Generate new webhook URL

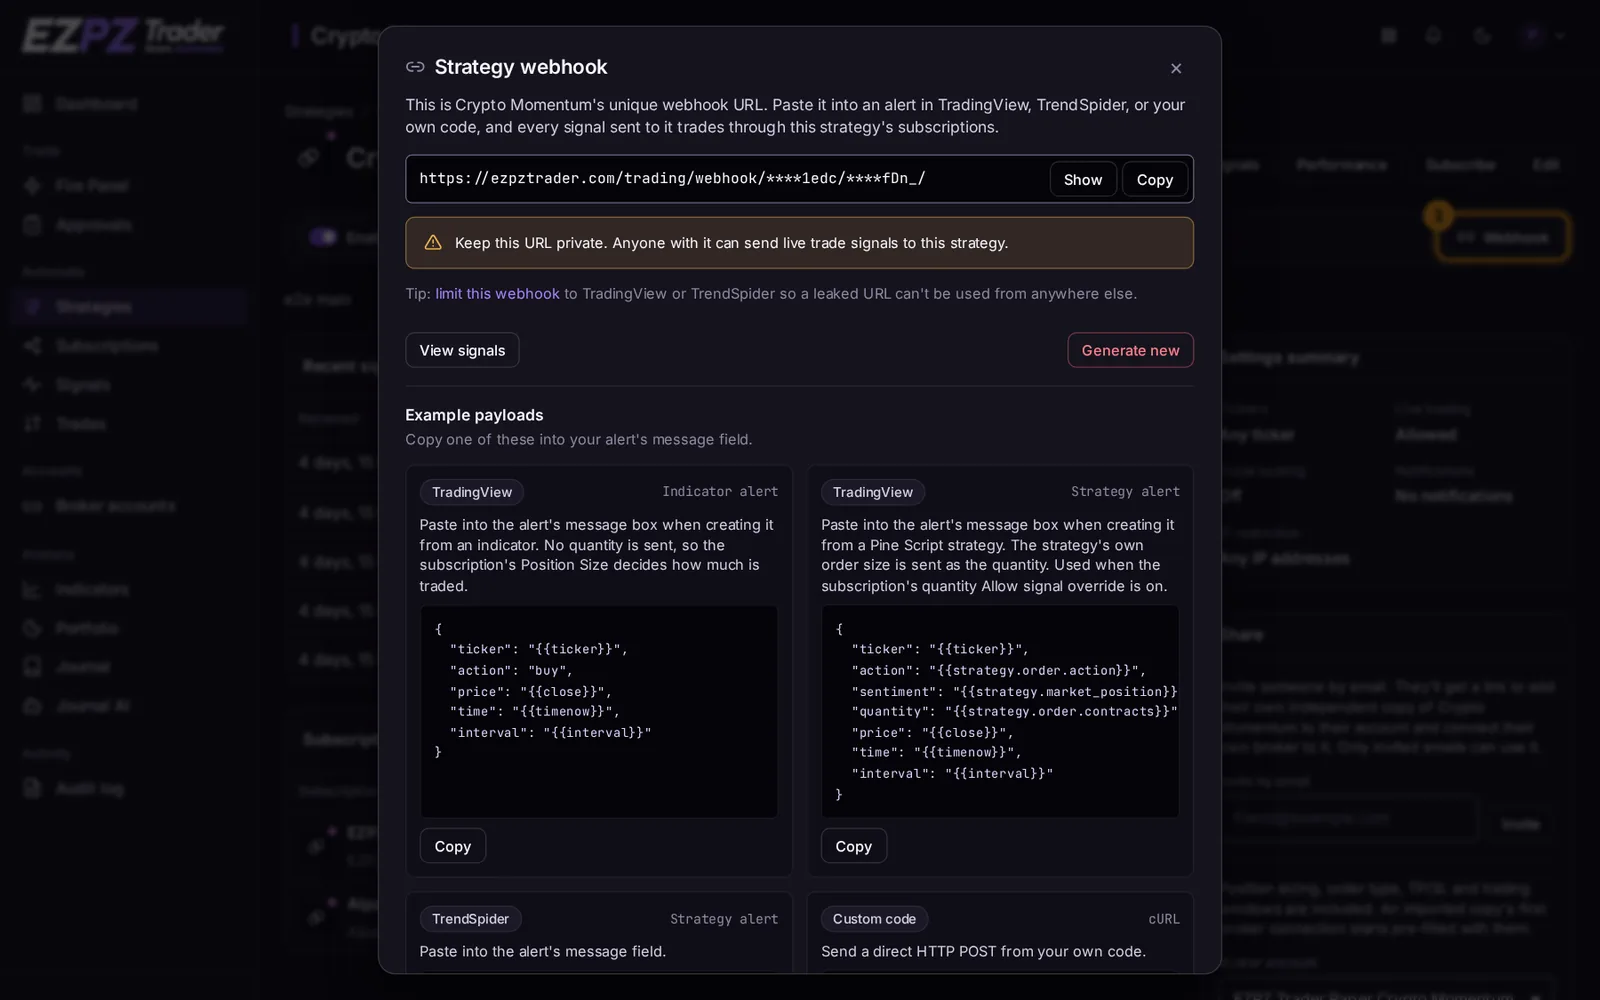tap(1130, 350)
